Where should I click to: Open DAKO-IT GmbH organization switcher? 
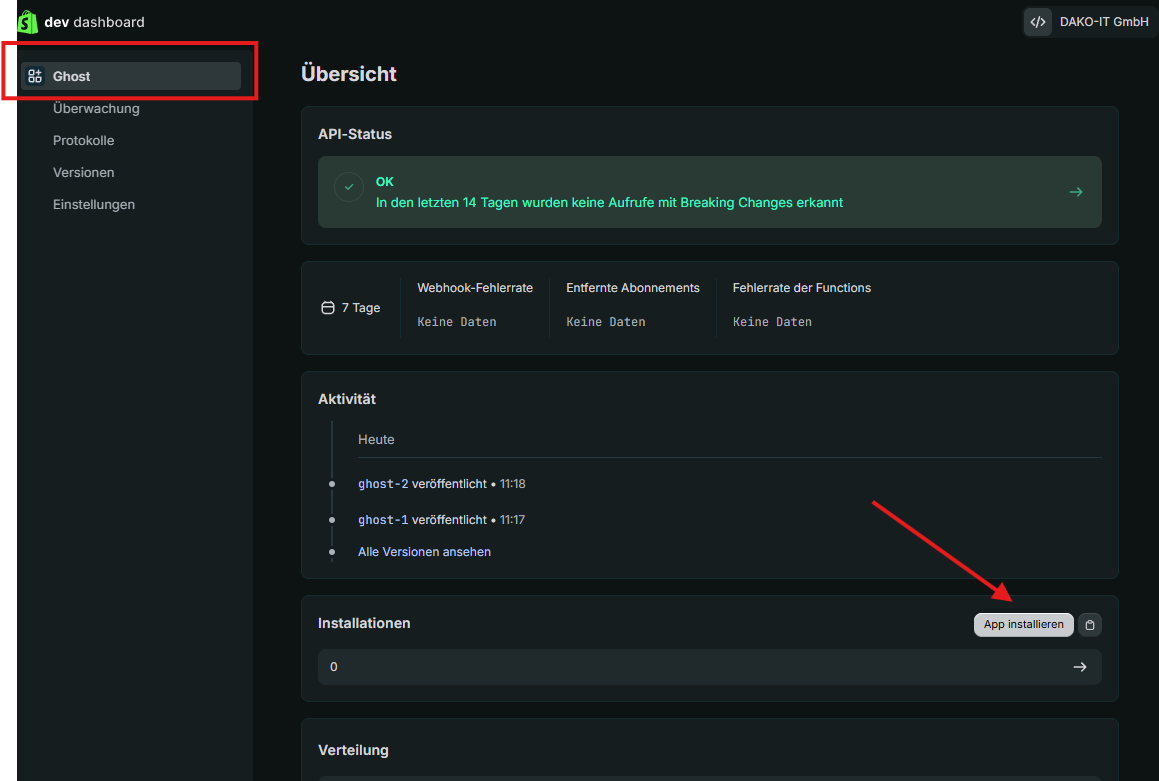[1090, 22]
